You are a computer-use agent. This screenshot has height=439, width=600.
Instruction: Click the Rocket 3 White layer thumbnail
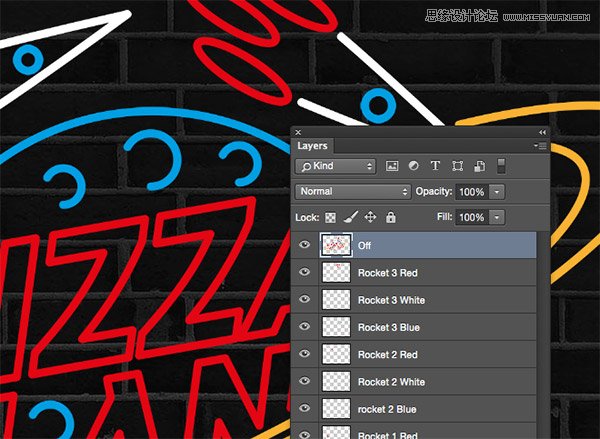coord(336,300)
